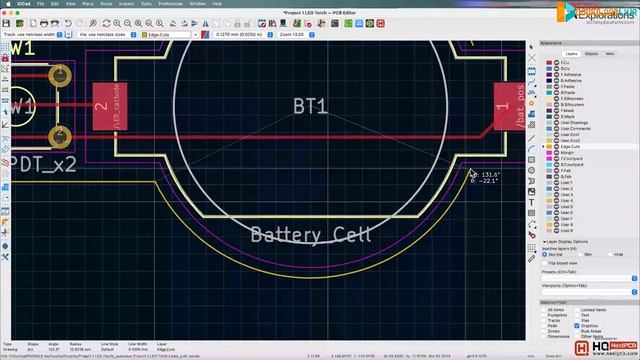Click the Print icon in the toolbar
Viewport: 640px width, 360px height.
(44, 24)
